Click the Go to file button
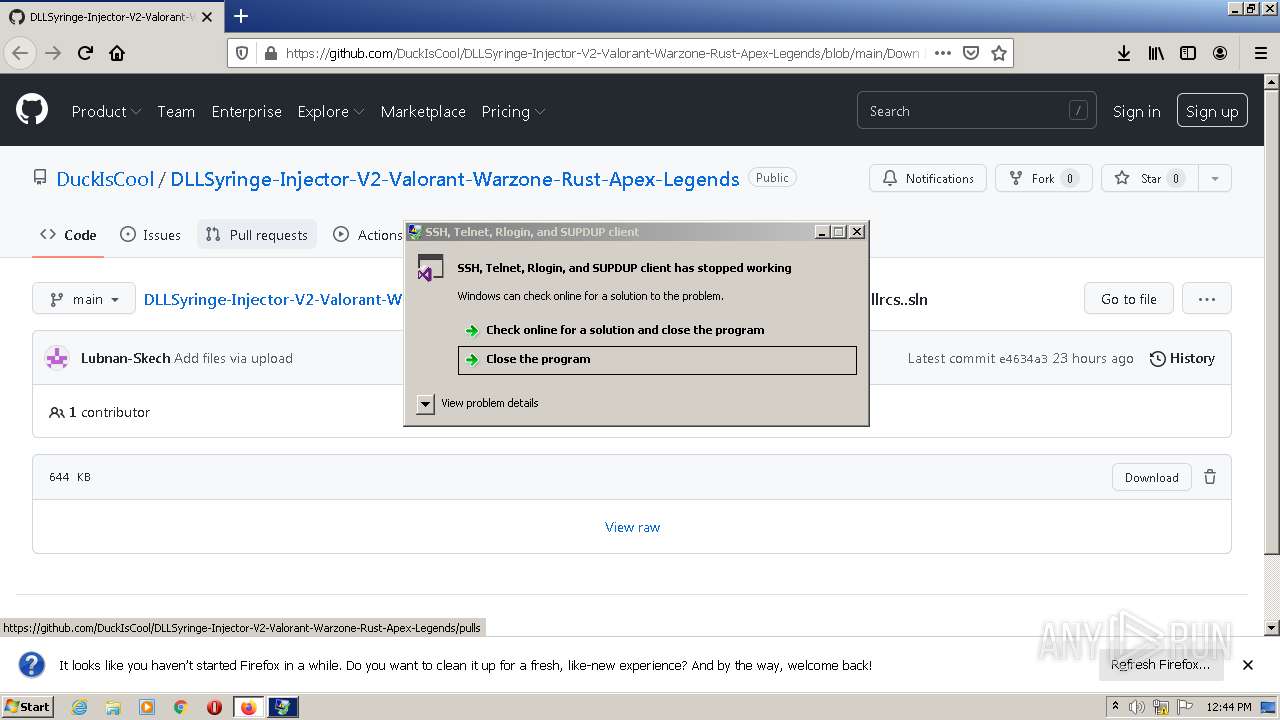The width and height of the screenshot is (1280, 720). 1129,299
